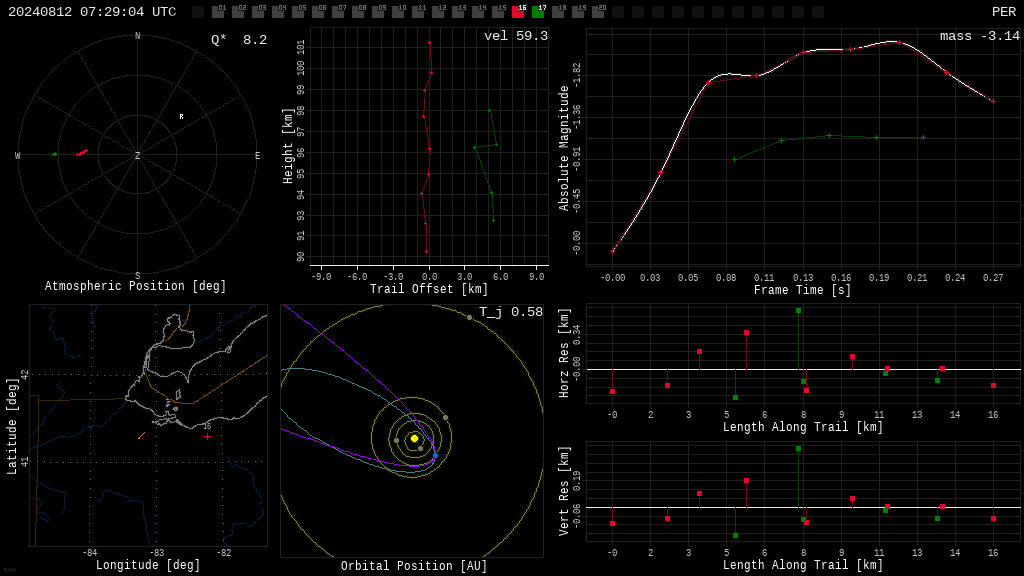Click the vel 59.3 readout
1024x576 pixels.
tap(516, 36)
